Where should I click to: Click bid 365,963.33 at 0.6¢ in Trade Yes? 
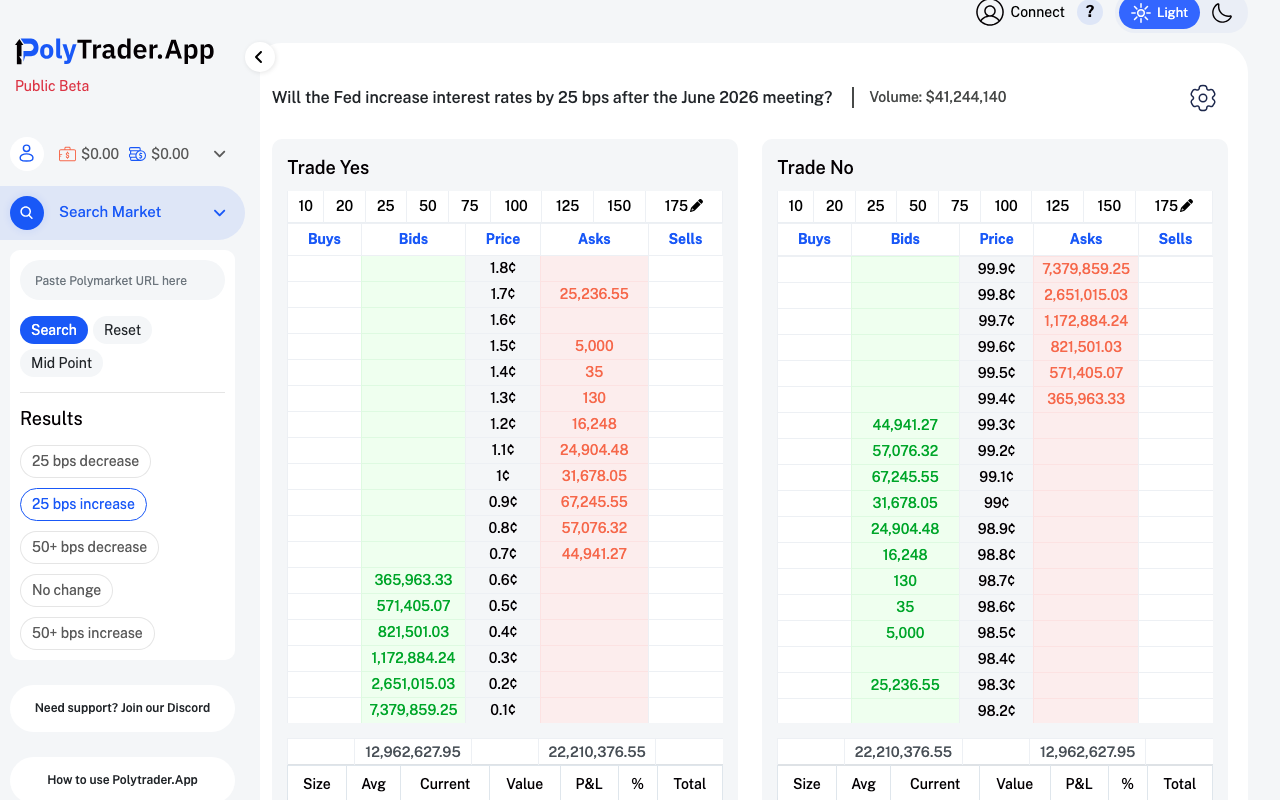413,580
